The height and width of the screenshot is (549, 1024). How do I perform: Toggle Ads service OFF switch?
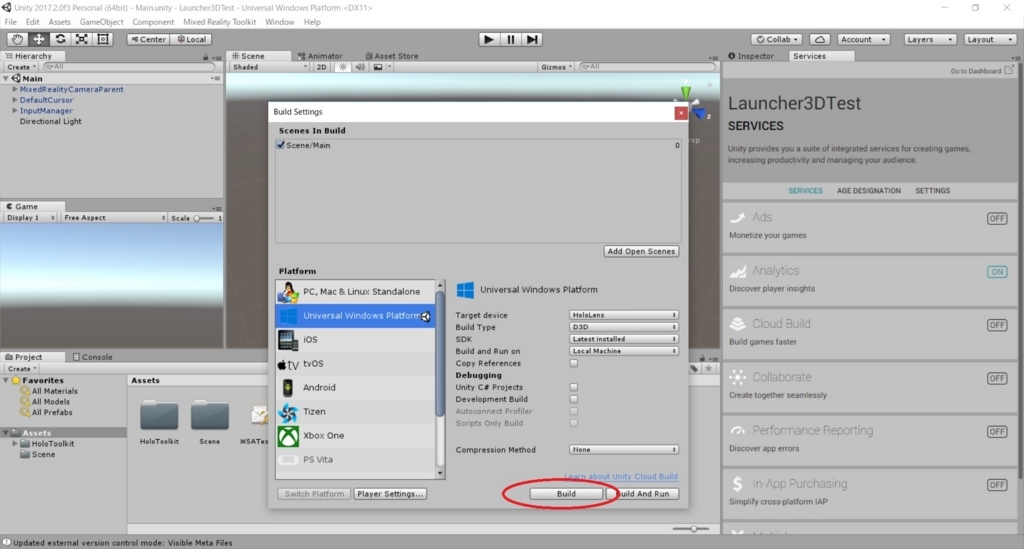tap(997, 219)
